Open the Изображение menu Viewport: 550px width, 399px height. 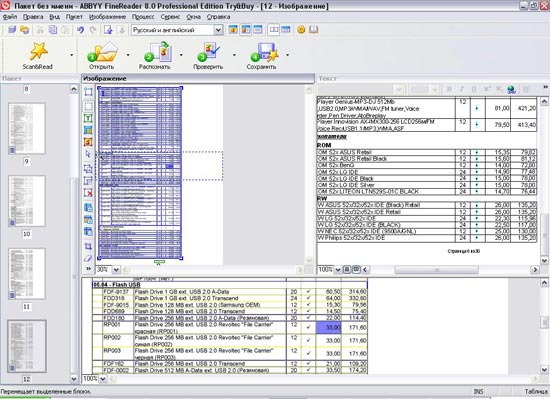[x=107, y=17]
